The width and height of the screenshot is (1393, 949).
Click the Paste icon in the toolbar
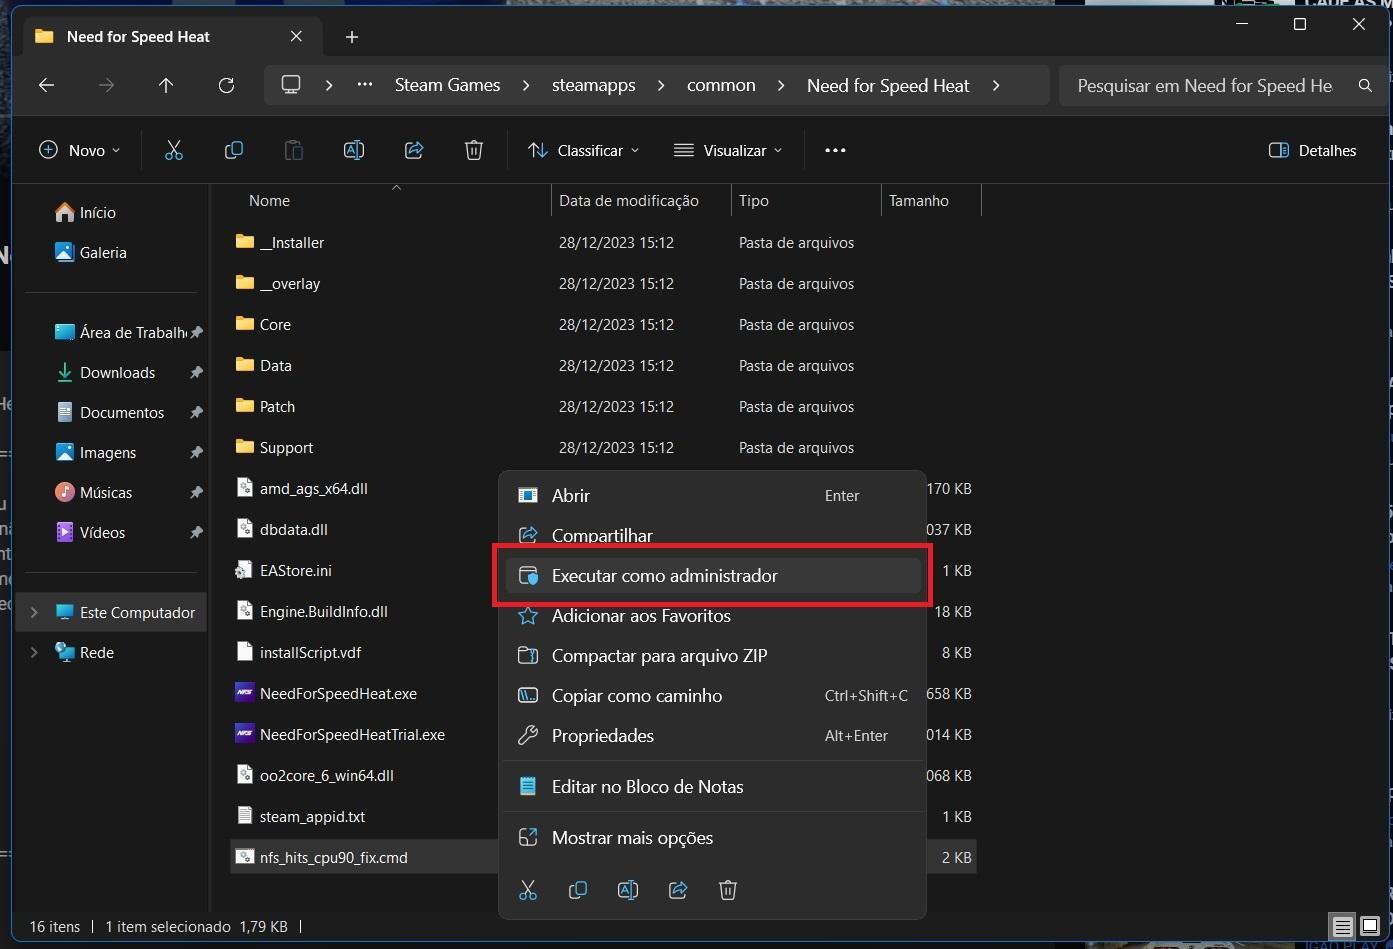coord(294,150)
